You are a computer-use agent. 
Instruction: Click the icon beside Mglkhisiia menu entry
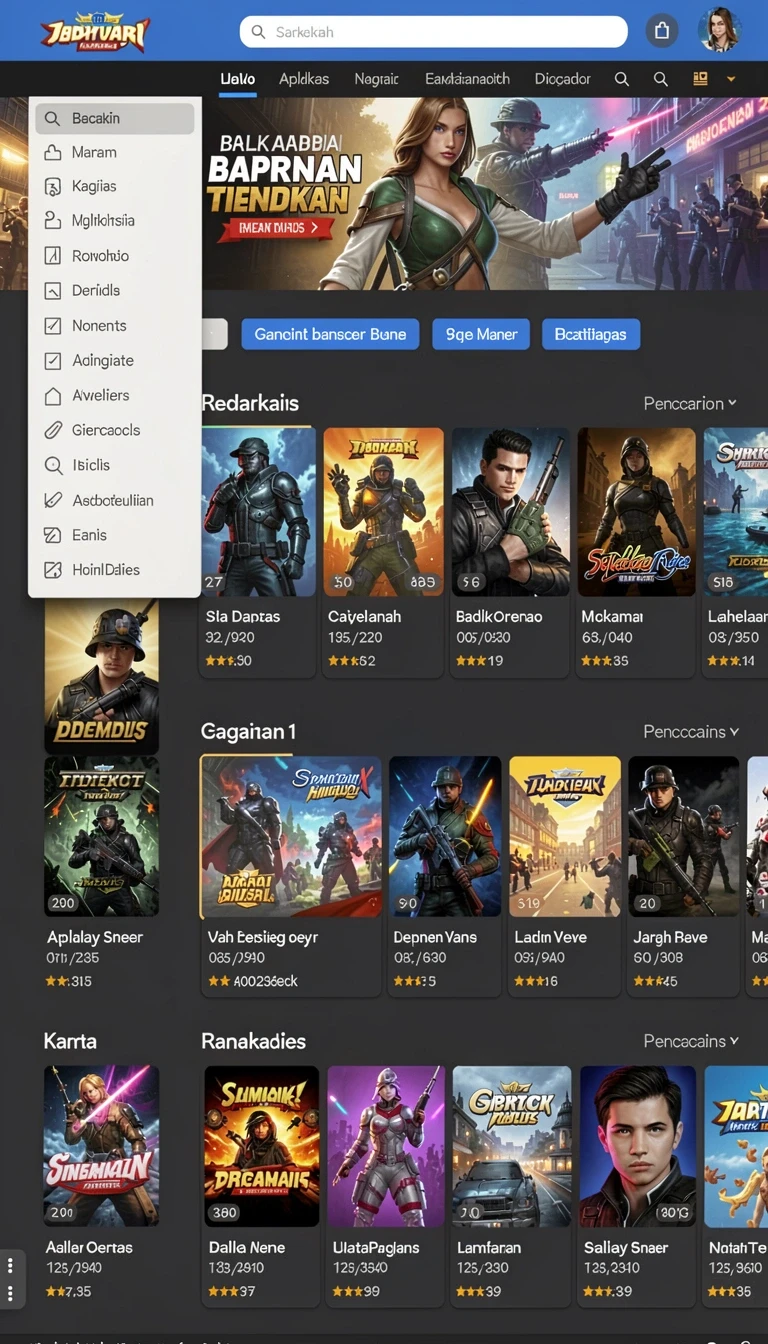[x=53, y=221]
